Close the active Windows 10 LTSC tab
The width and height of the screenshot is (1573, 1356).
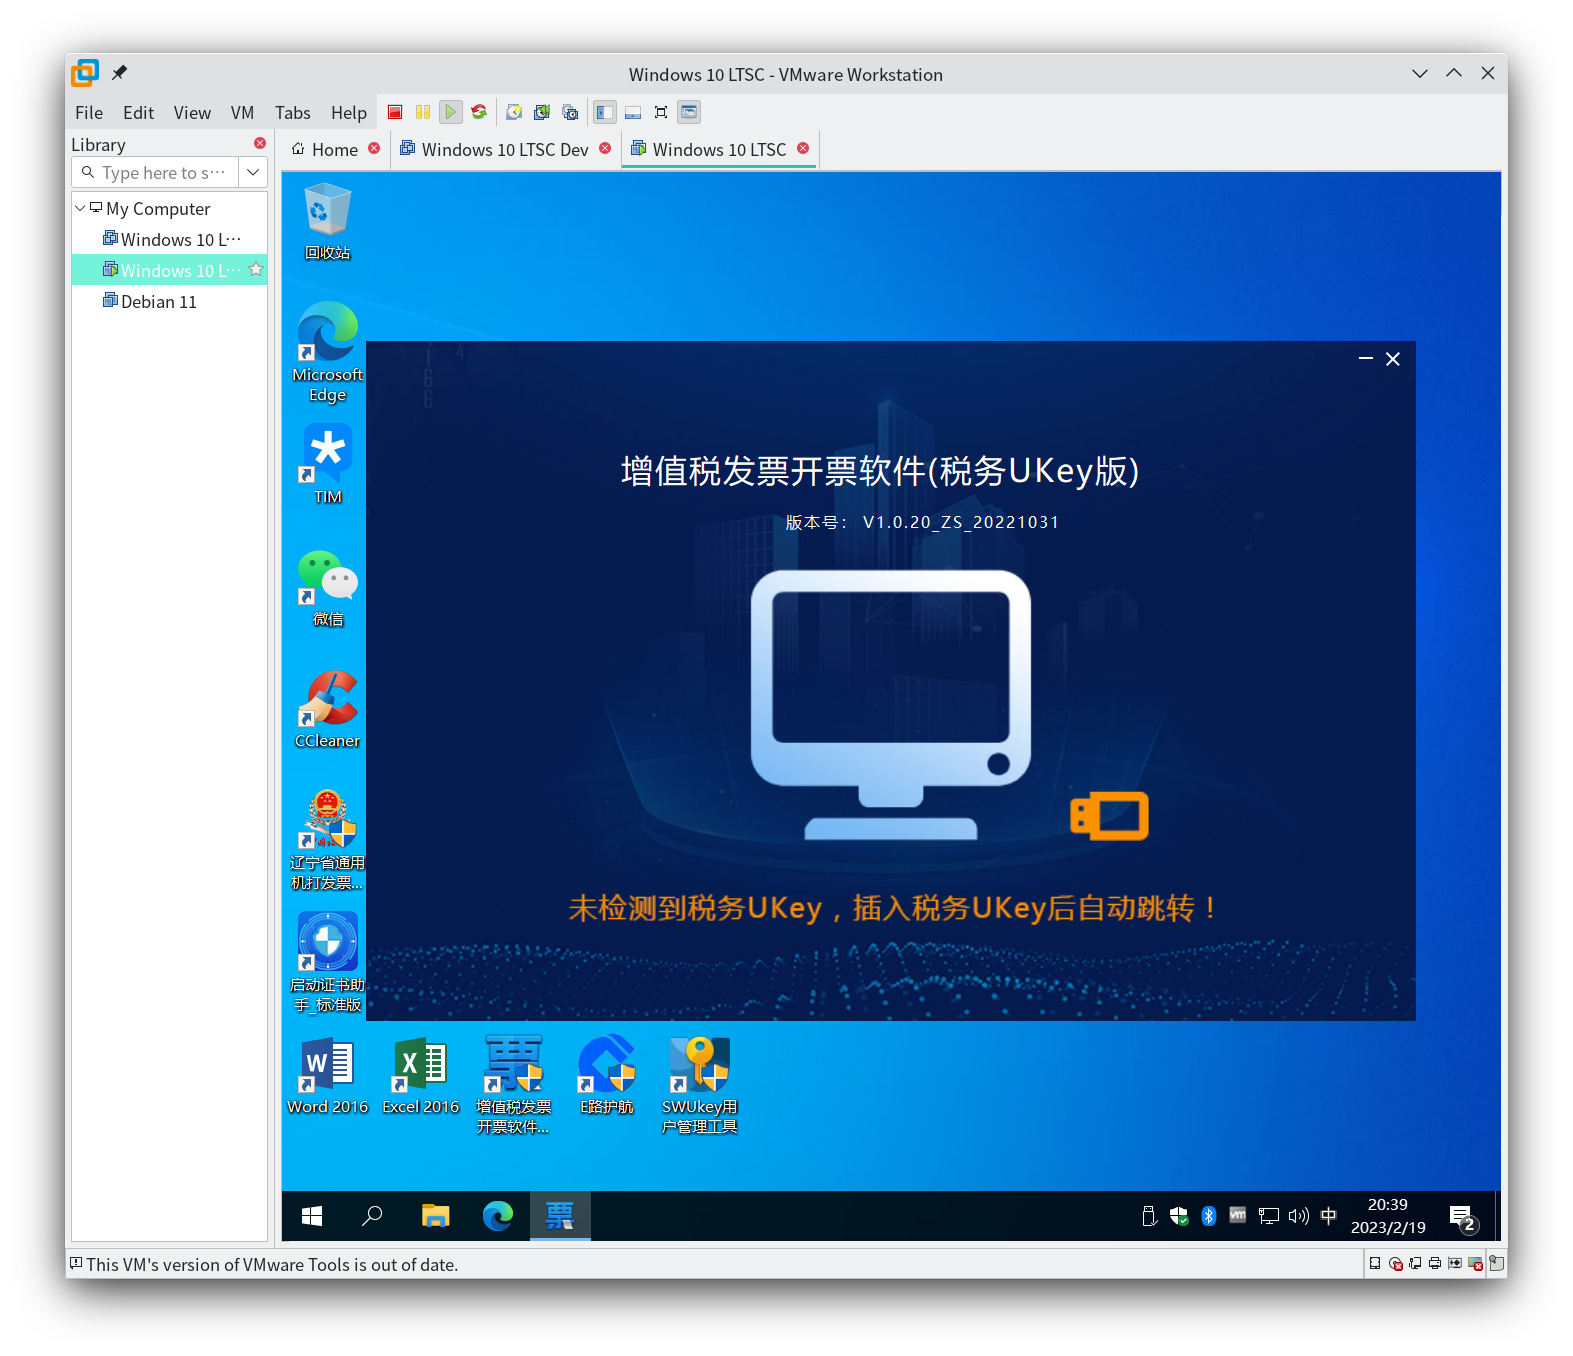point(803,148)
